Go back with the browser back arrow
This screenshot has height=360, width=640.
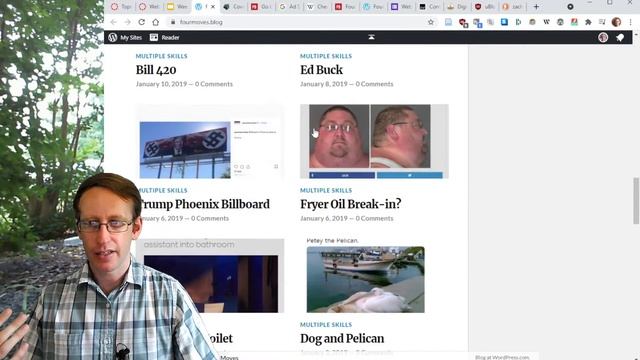114,22
